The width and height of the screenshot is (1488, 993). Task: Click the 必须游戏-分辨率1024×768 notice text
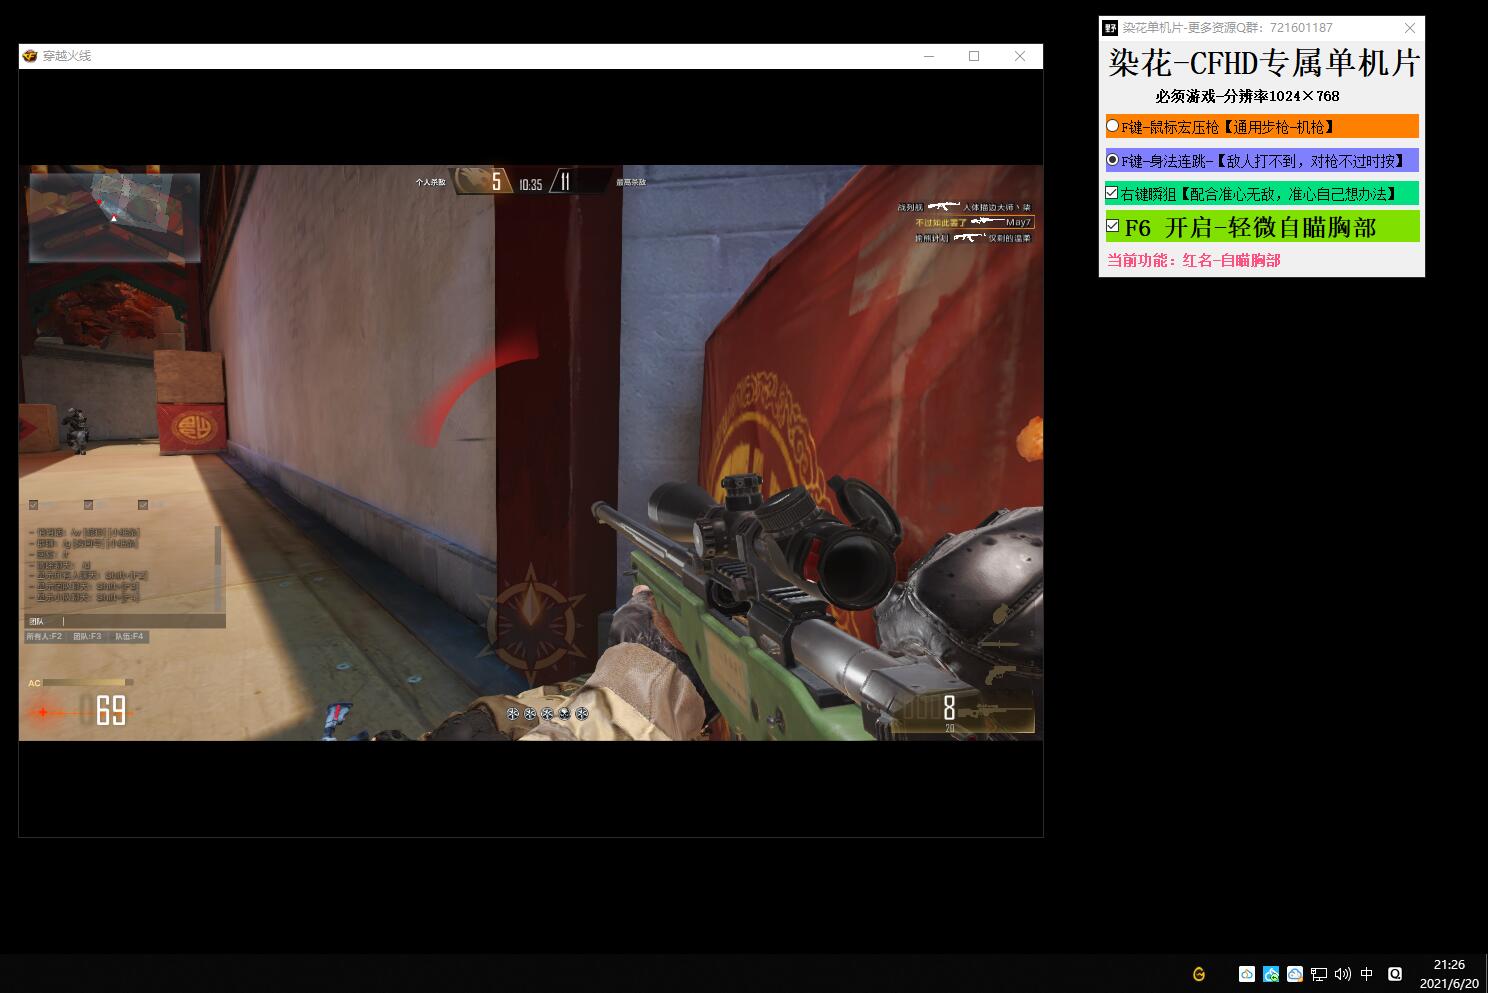click(1247, 96)
